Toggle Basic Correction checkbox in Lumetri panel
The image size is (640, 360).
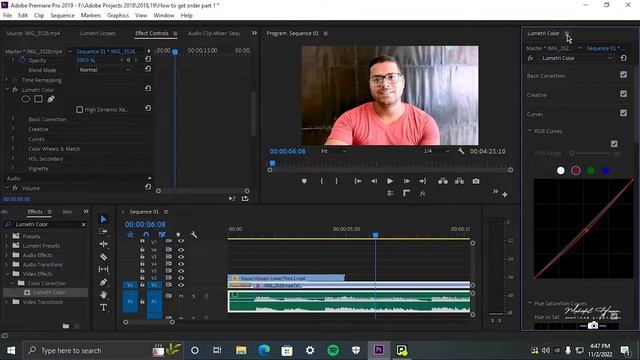(623, 75)
